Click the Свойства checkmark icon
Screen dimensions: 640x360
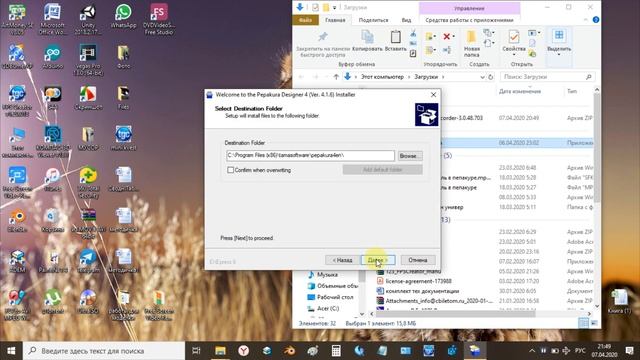coord(513,38)
